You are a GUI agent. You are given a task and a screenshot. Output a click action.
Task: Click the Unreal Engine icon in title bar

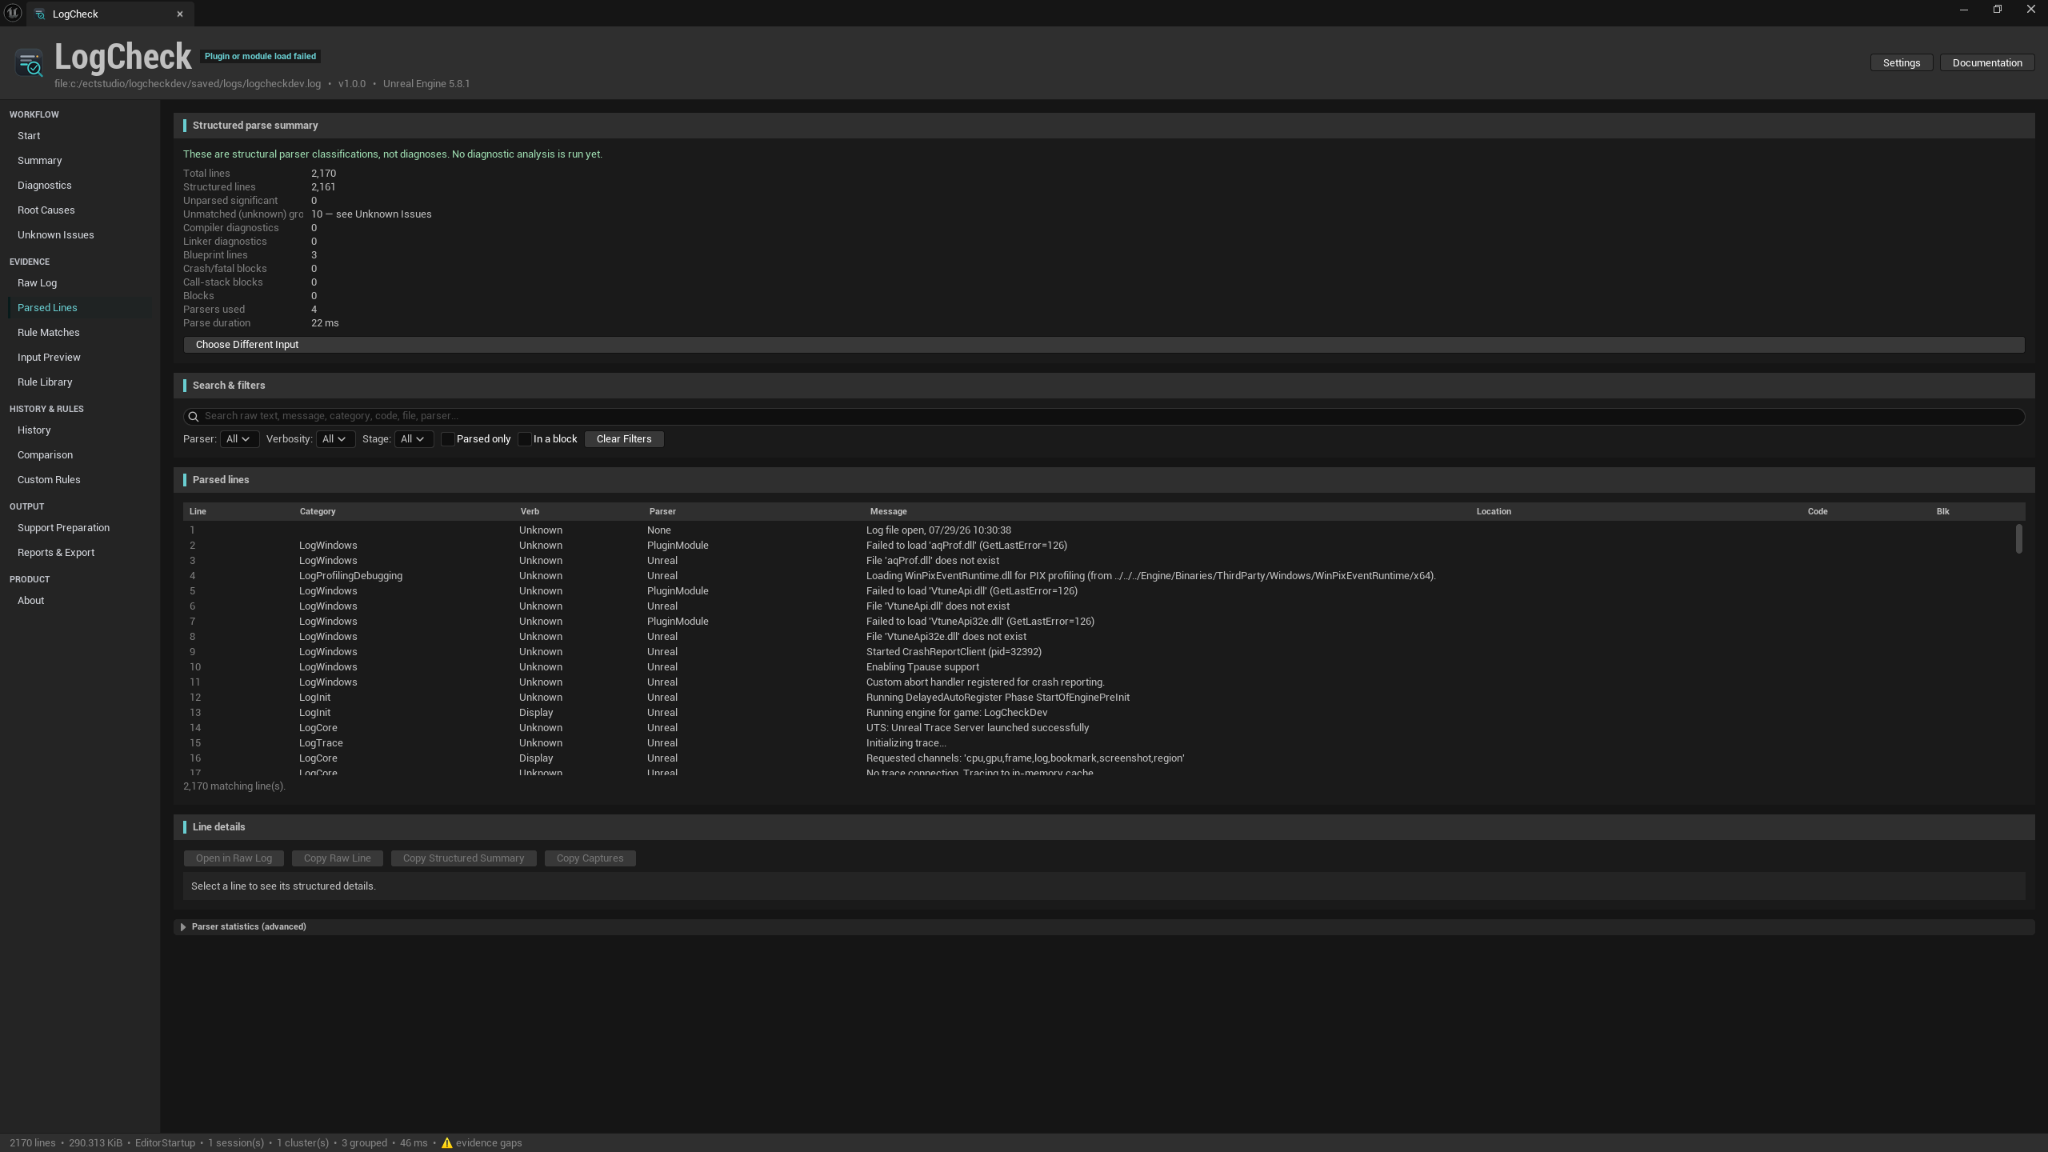click(13, 13)
